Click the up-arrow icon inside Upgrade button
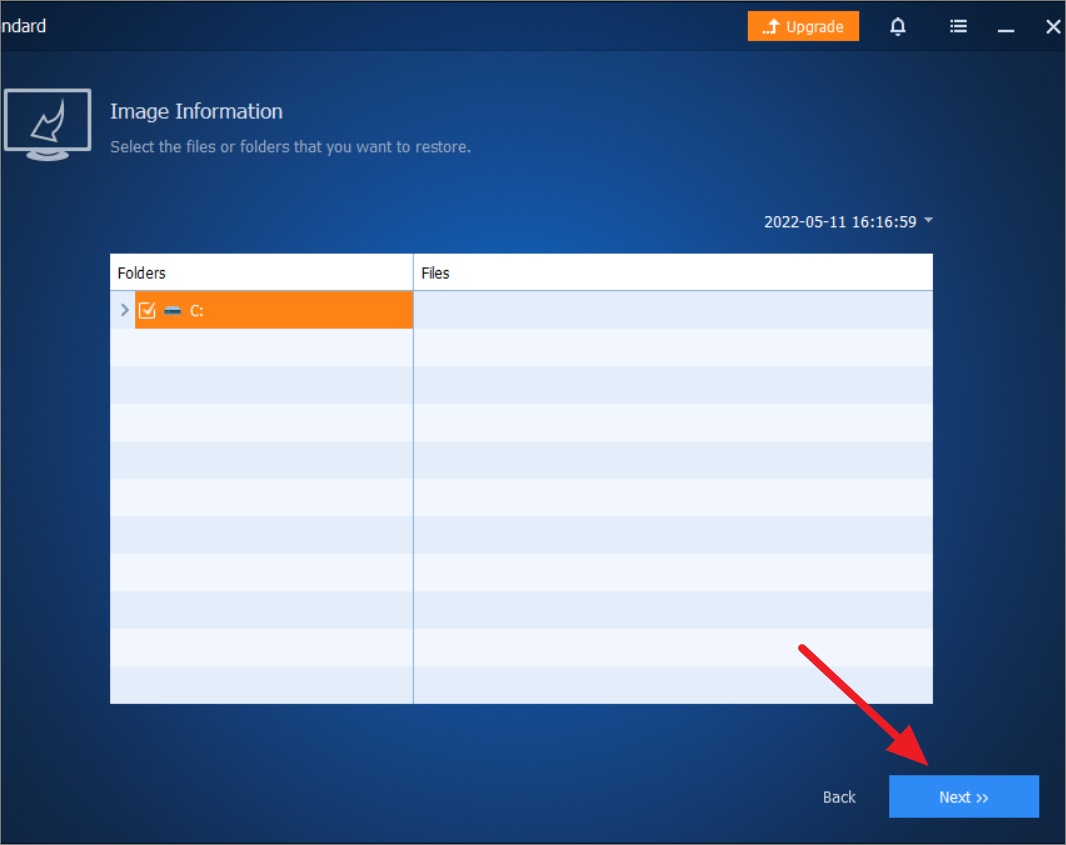Screen dimensions: 1066x845 pos(775,26)
